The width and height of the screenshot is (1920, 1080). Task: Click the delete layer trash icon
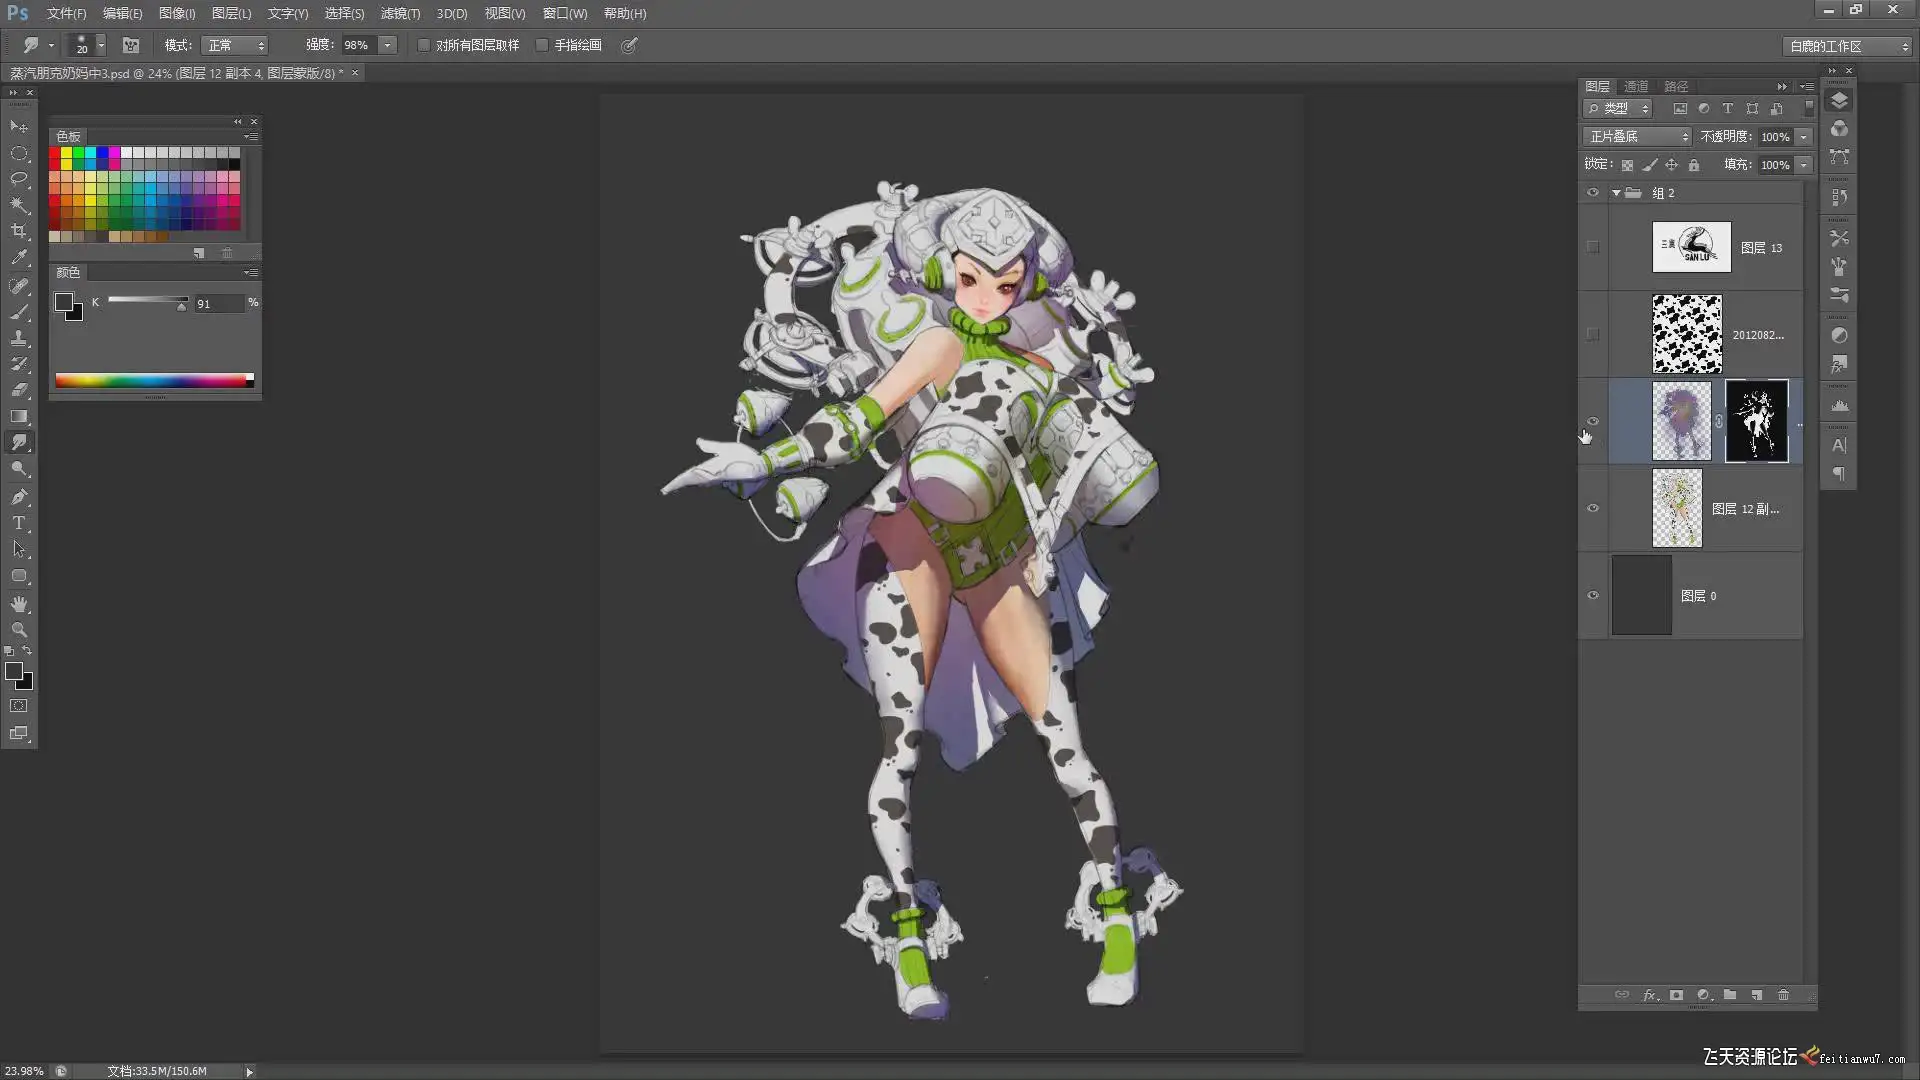(1783, 995)
